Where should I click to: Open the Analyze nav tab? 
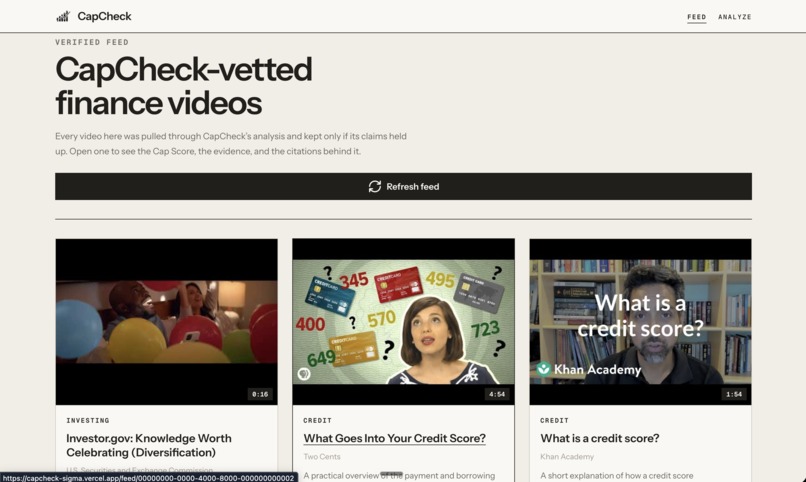(735, 17)
